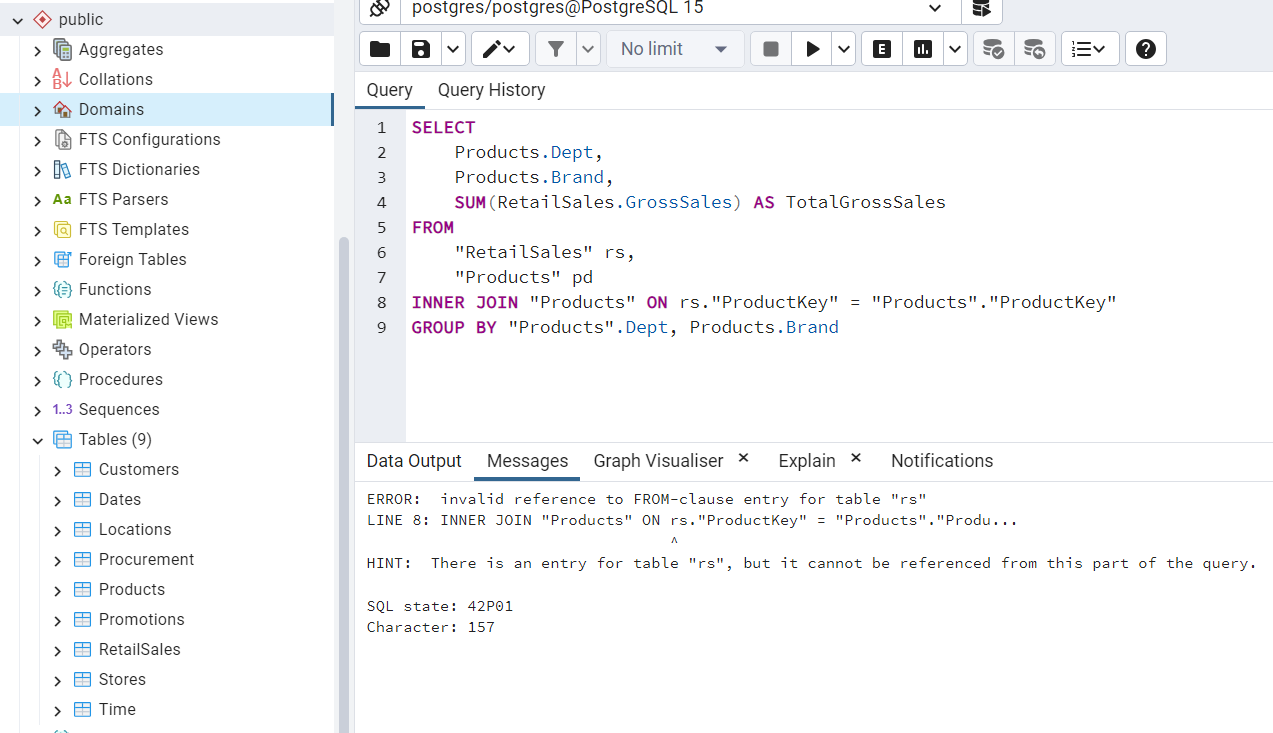Expand the Customers table node

(x=57, y=470)
